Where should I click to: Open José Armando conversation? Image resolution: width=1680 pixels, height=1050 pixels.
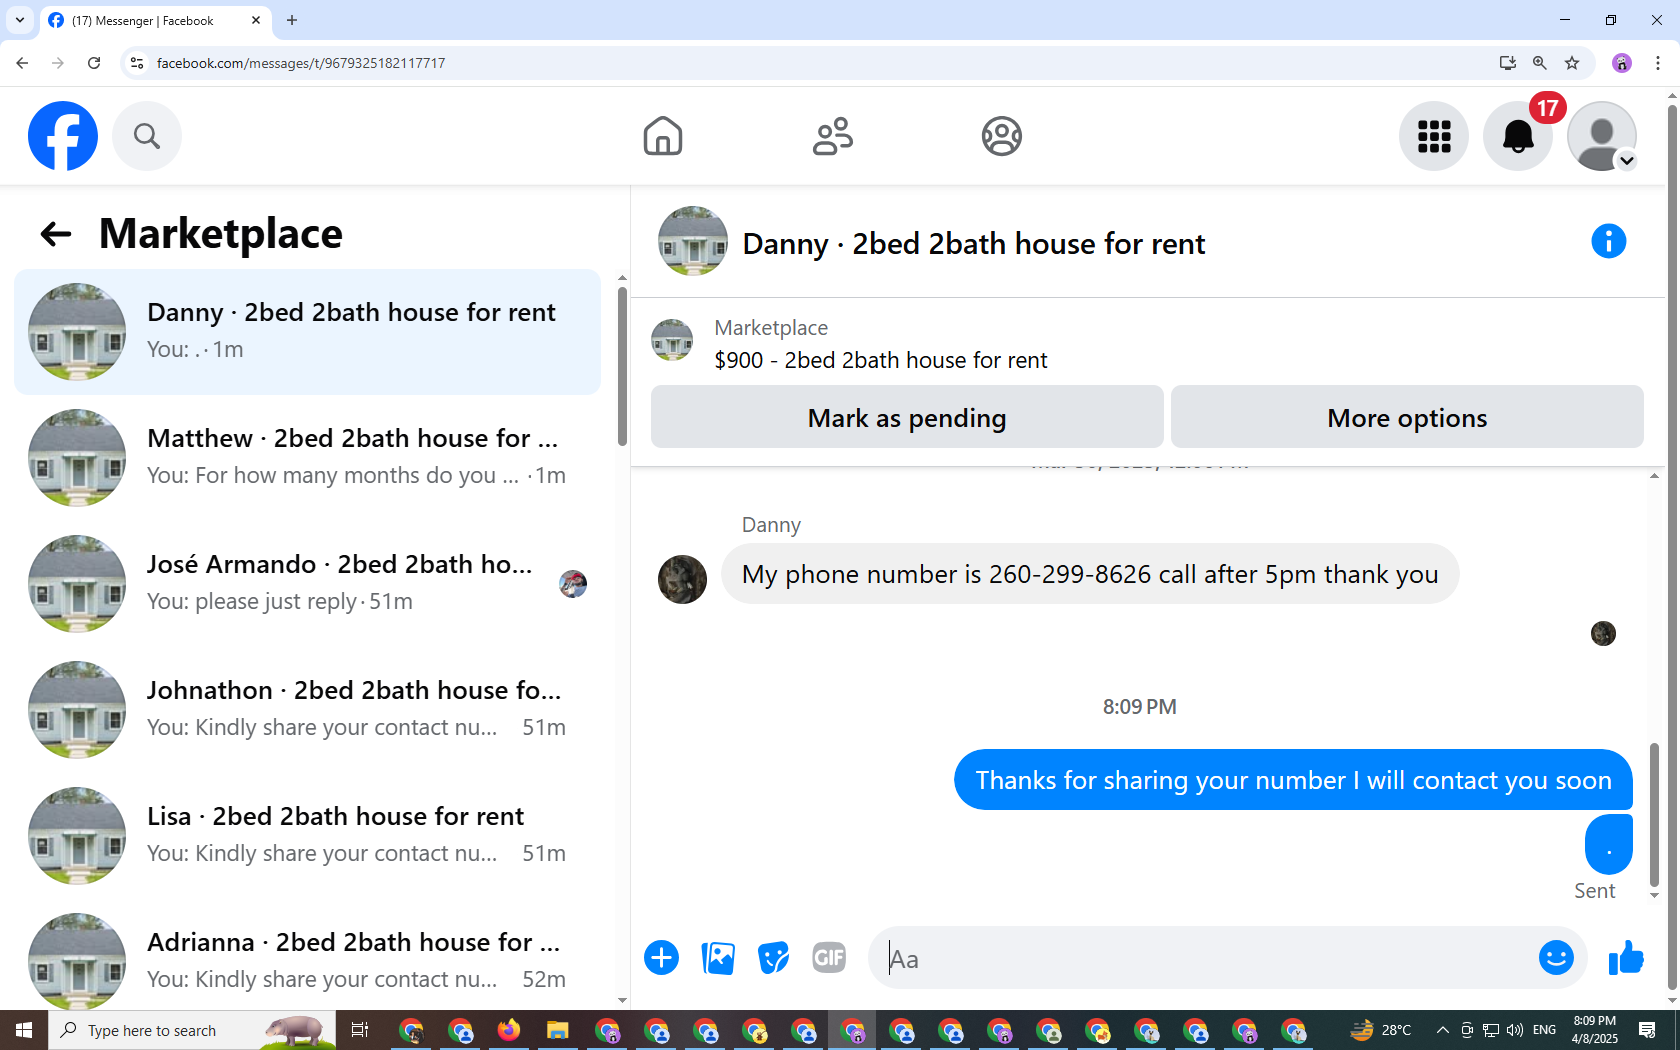pyautogui.click(x=307, y=584)
